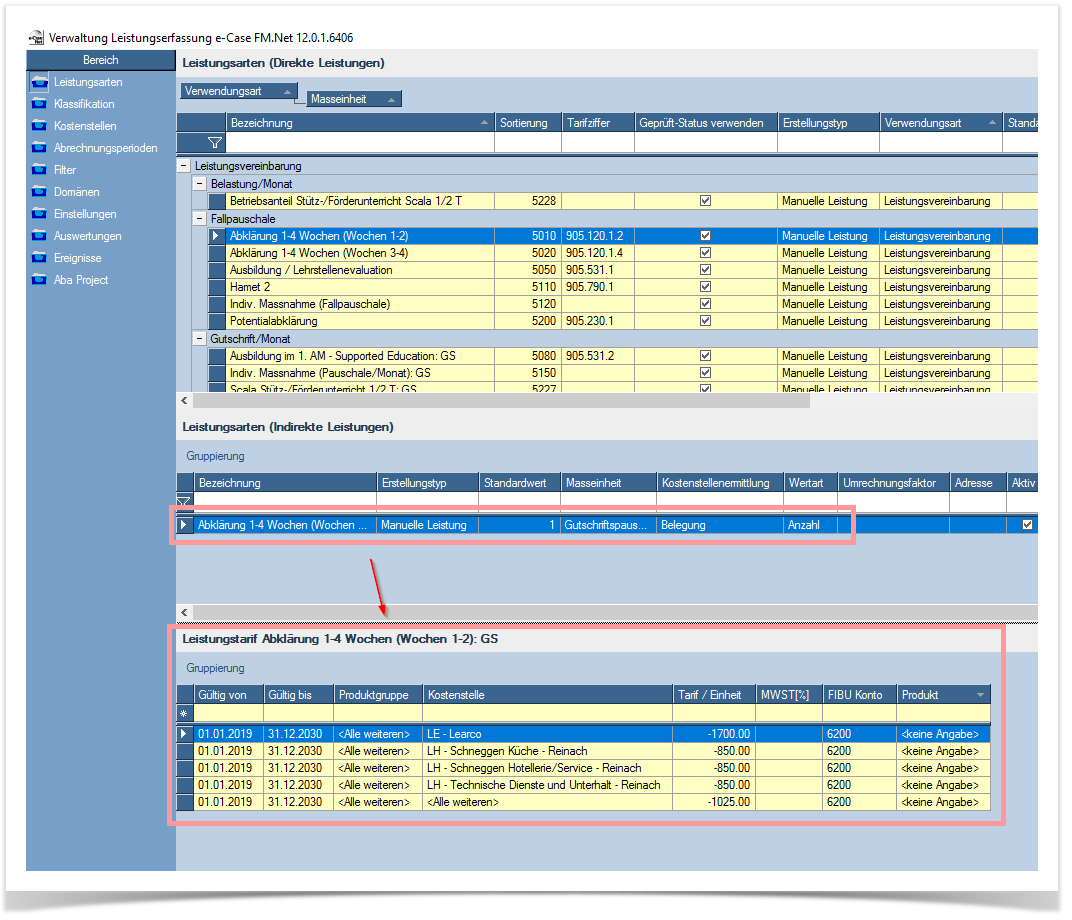Click row arrow of selected indirect service row
Screen dimensions: 1072x920
(183, 525)
